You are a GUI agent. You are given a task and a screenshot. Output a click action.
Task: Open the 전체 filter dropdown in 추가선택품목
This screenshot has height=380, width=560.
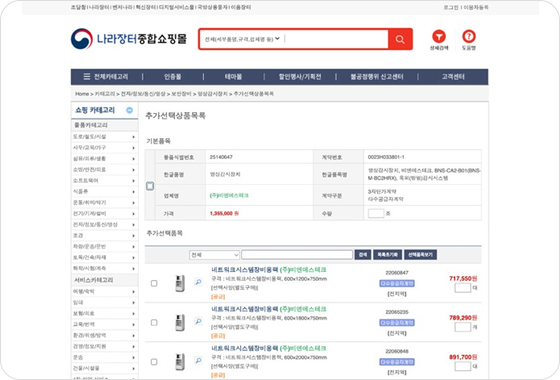coord(214,255)
